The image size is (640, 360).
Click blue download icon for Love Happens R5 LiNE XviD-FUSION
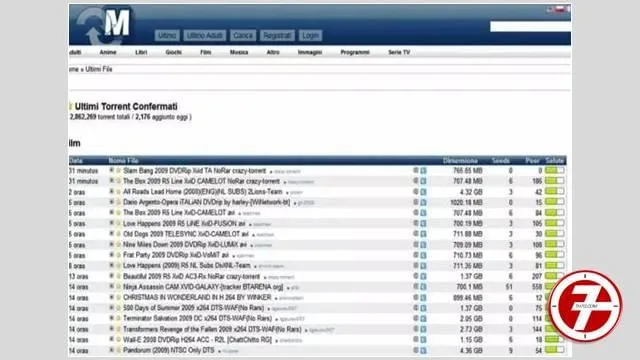(x=423, y=224)
